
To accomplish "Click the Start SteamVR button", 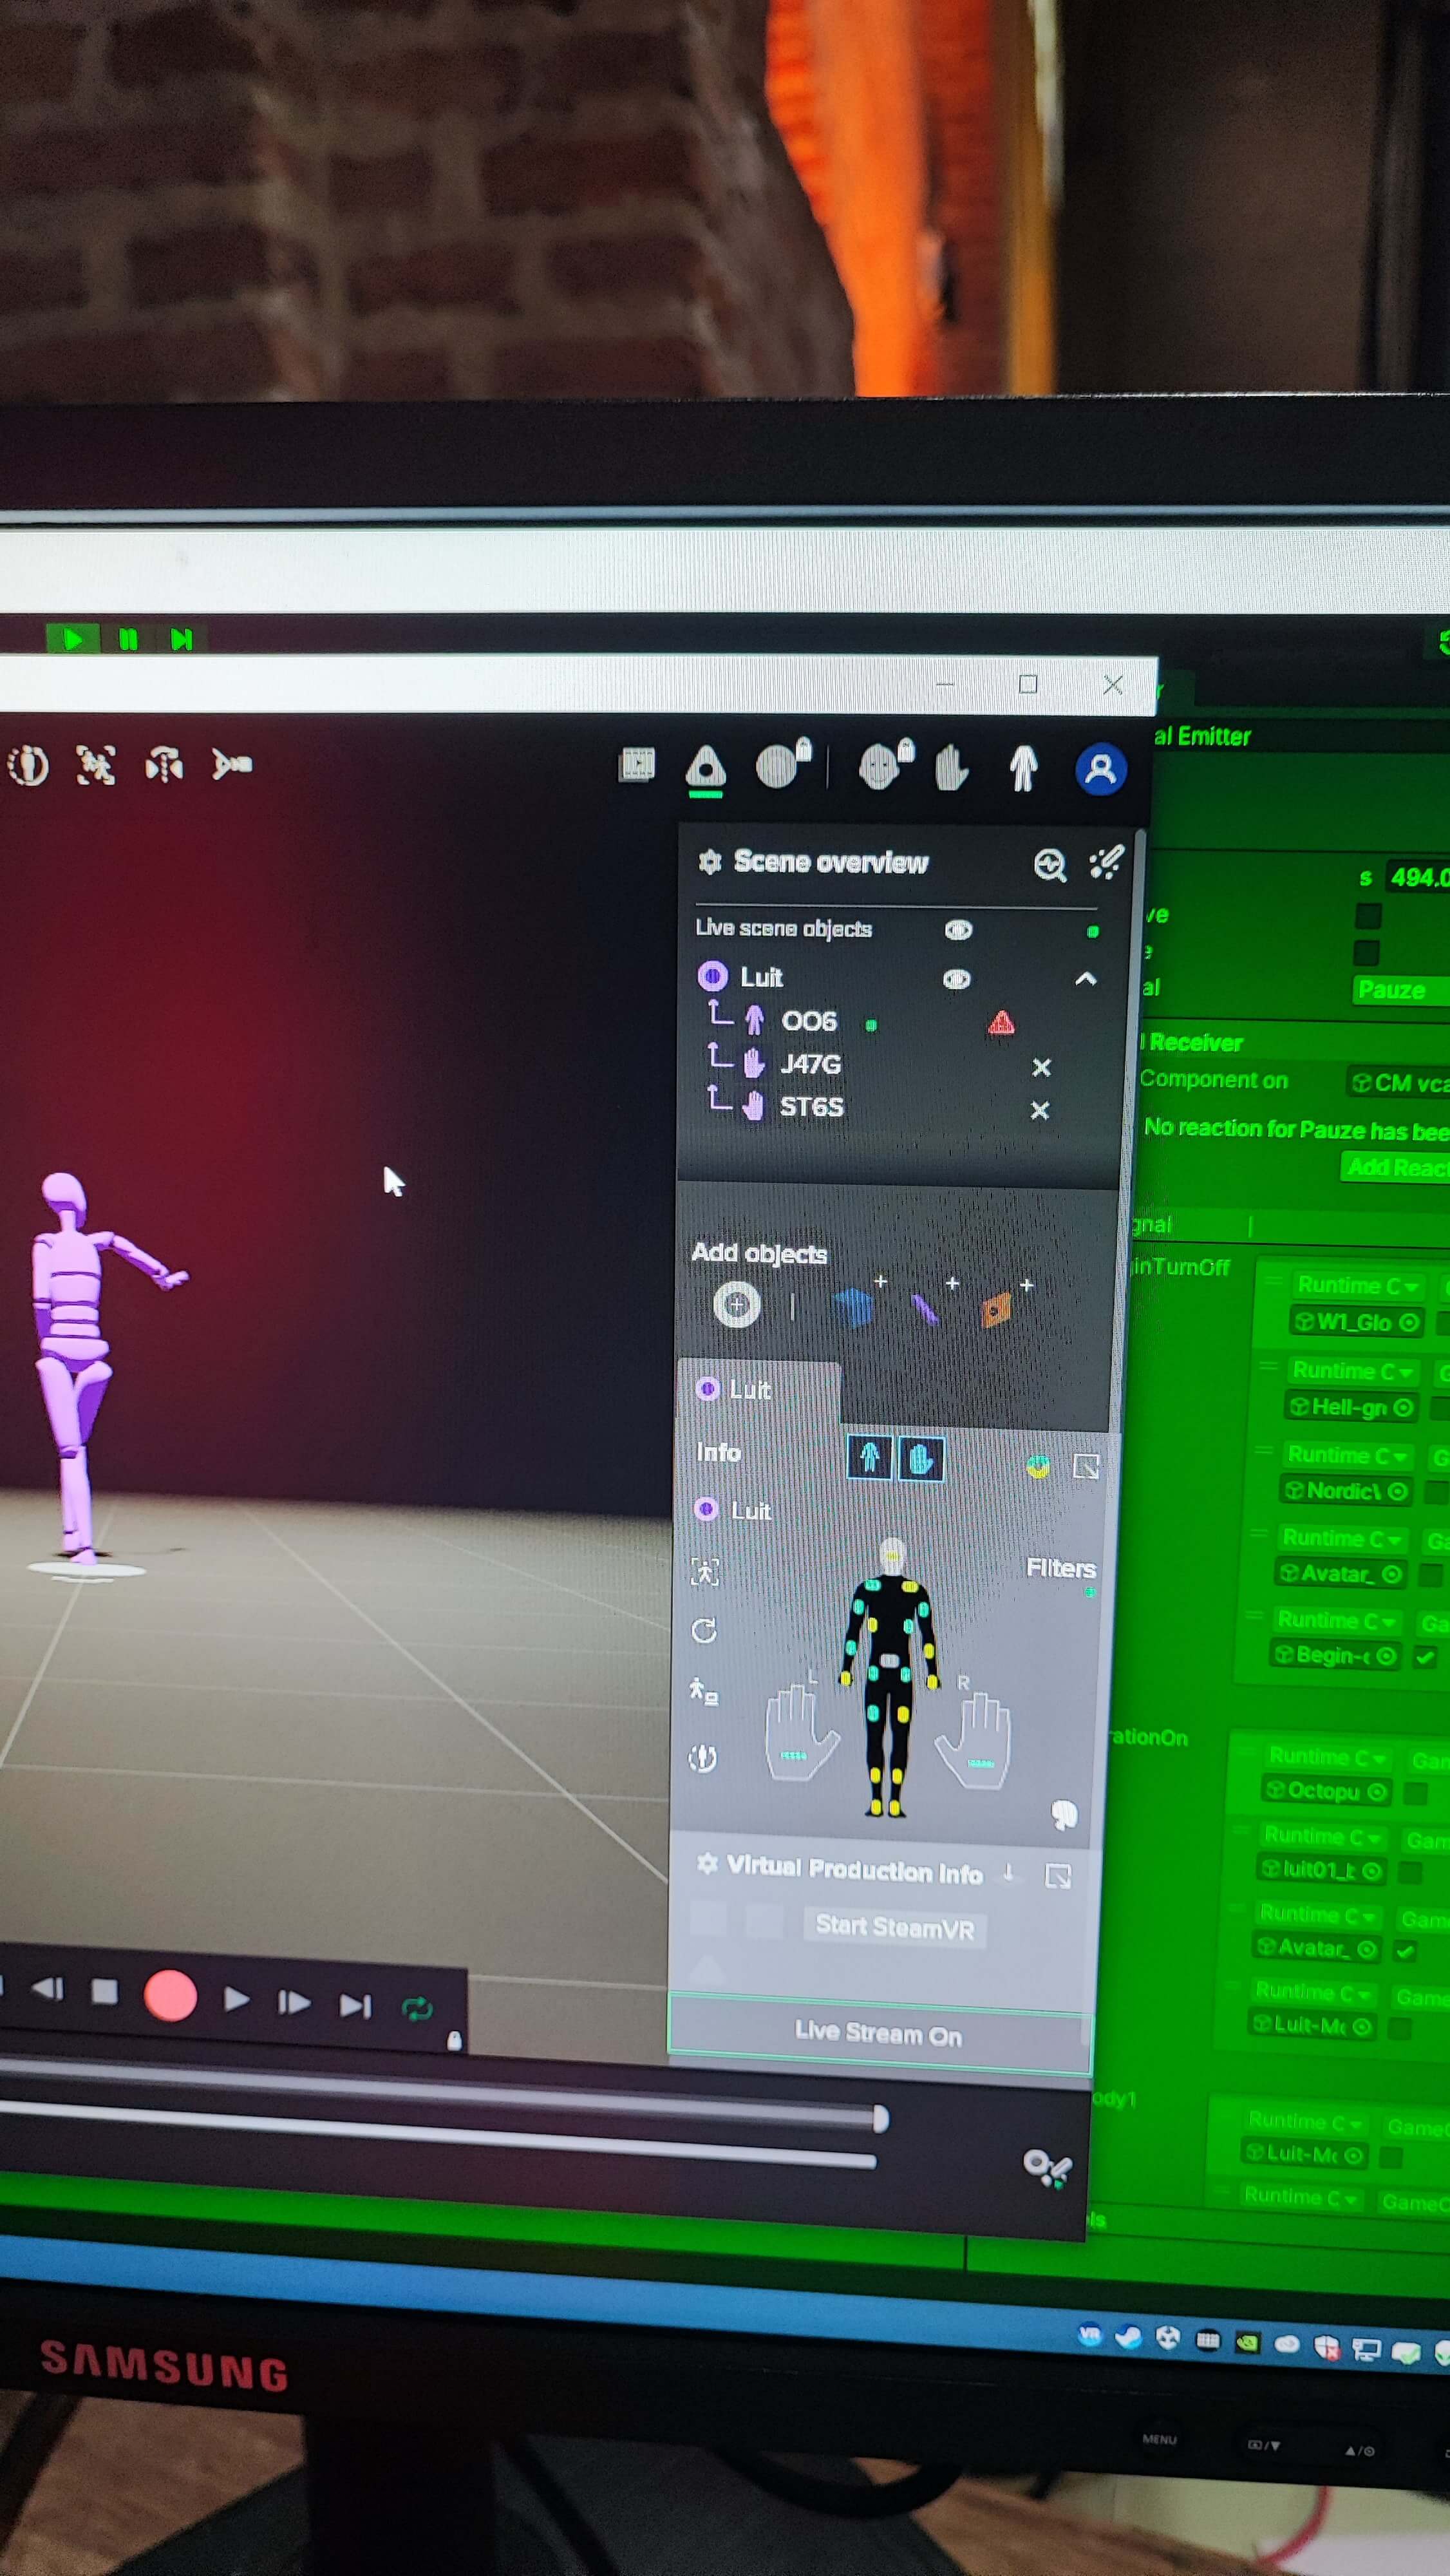I will point(895,1927).
